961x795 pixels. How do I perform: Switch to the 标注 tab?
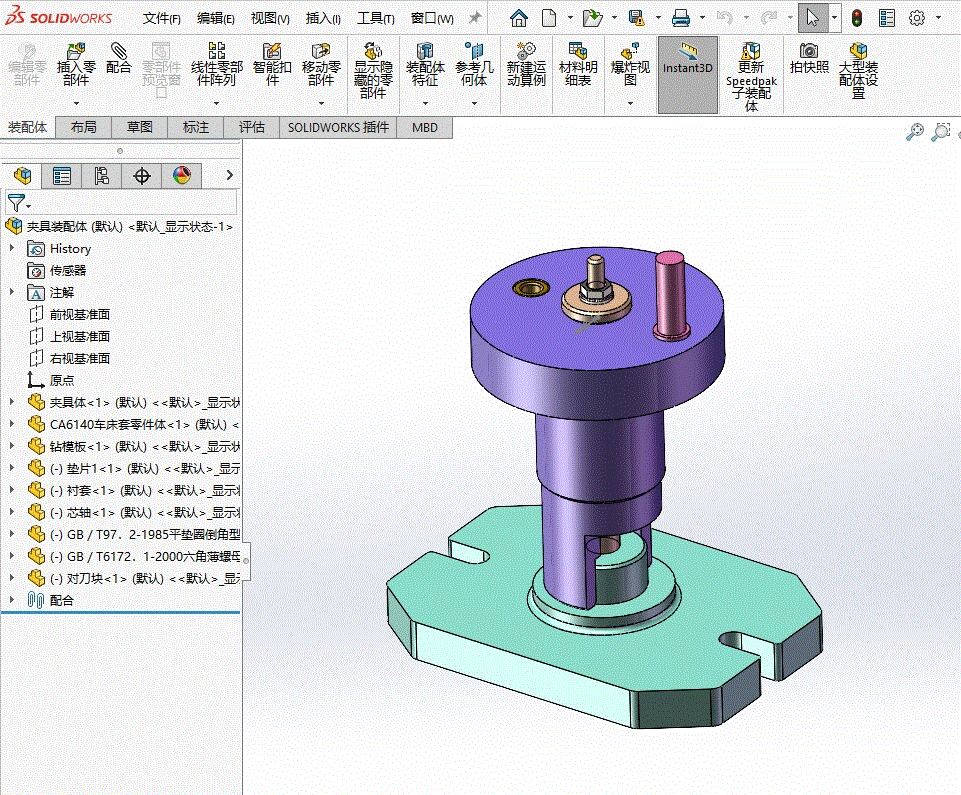[x=196, y=127]
